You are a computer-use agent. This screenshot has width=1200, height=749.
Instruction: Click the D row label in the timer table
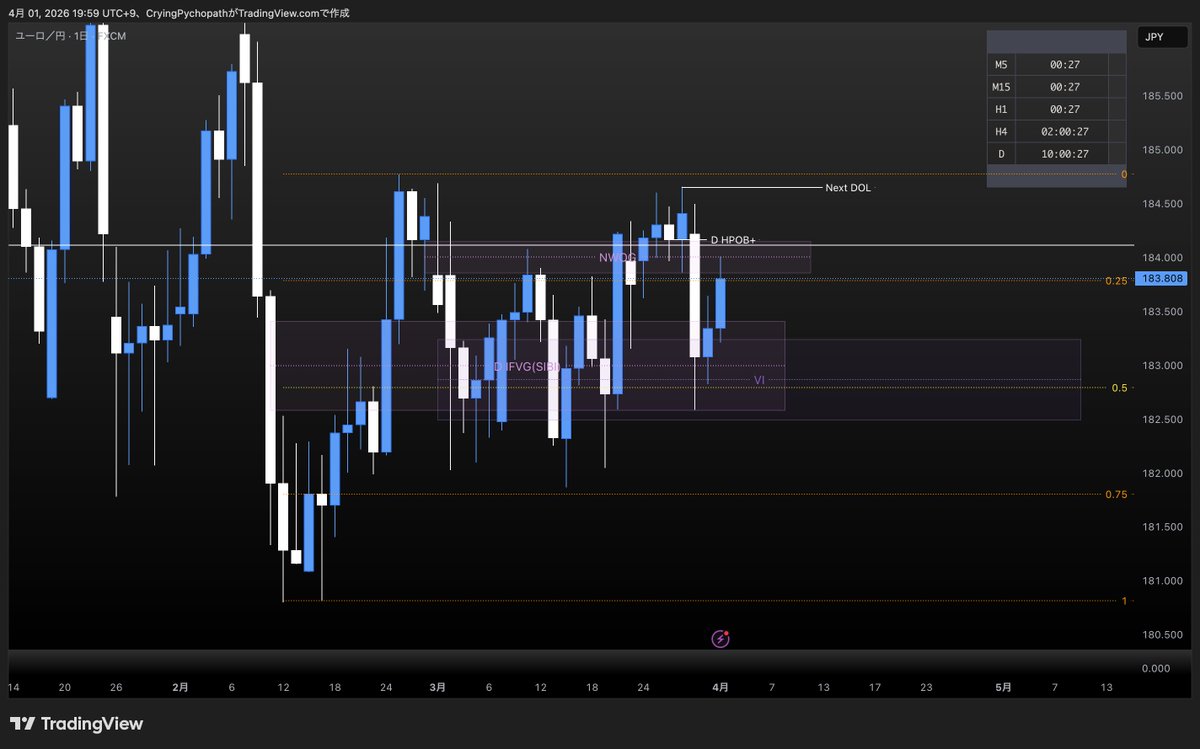click(1001, 154)
